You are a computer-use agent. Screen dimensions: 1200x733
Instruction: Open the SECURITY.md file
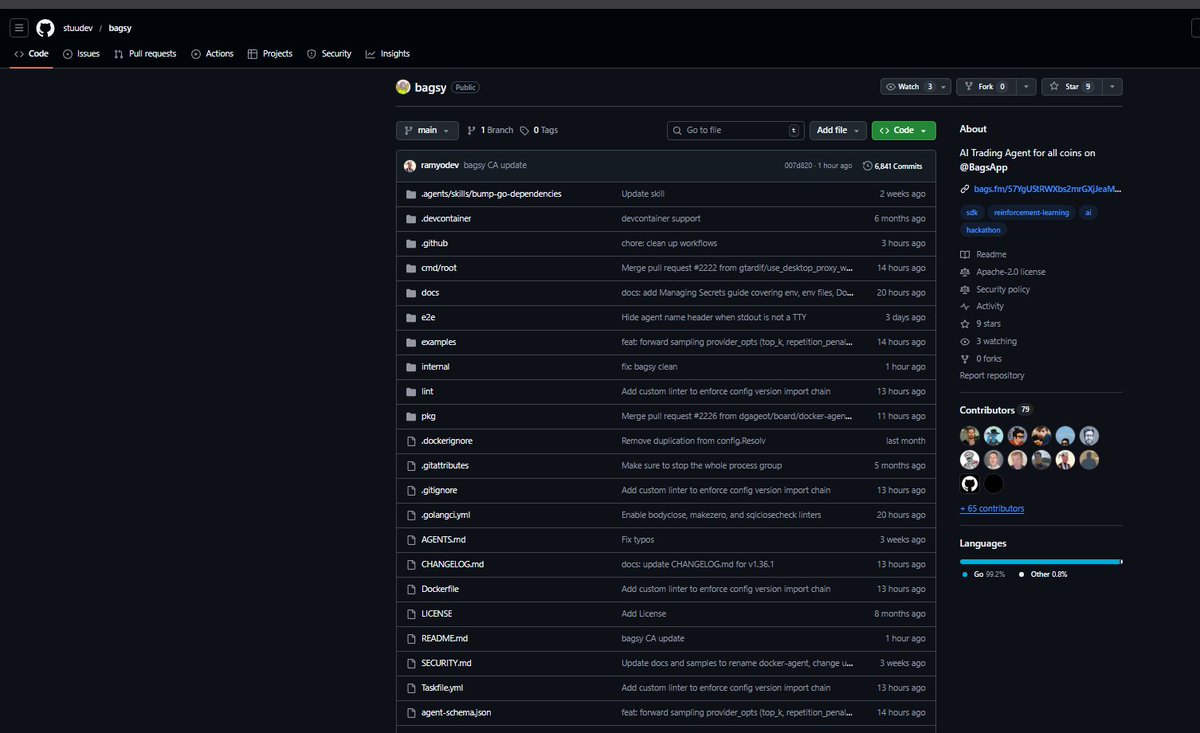coord(446,663)
